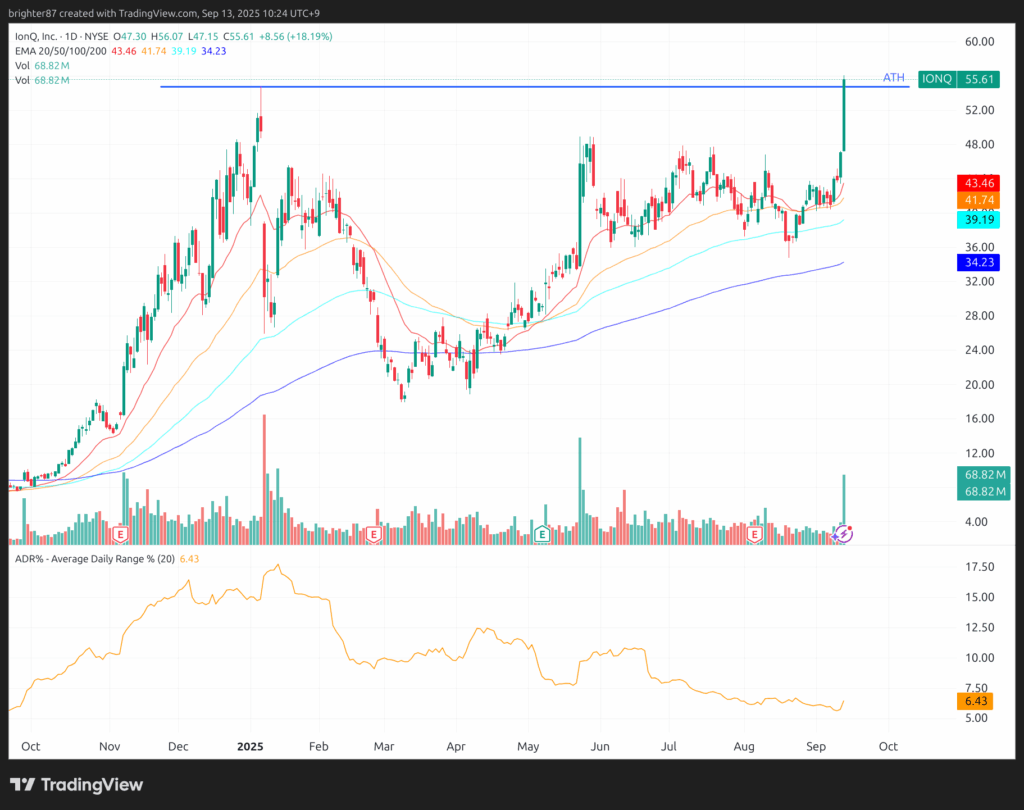The image size is (1024, 810).
Task: Open the earnings E marker near May
Action: click(x=542, y=534)
